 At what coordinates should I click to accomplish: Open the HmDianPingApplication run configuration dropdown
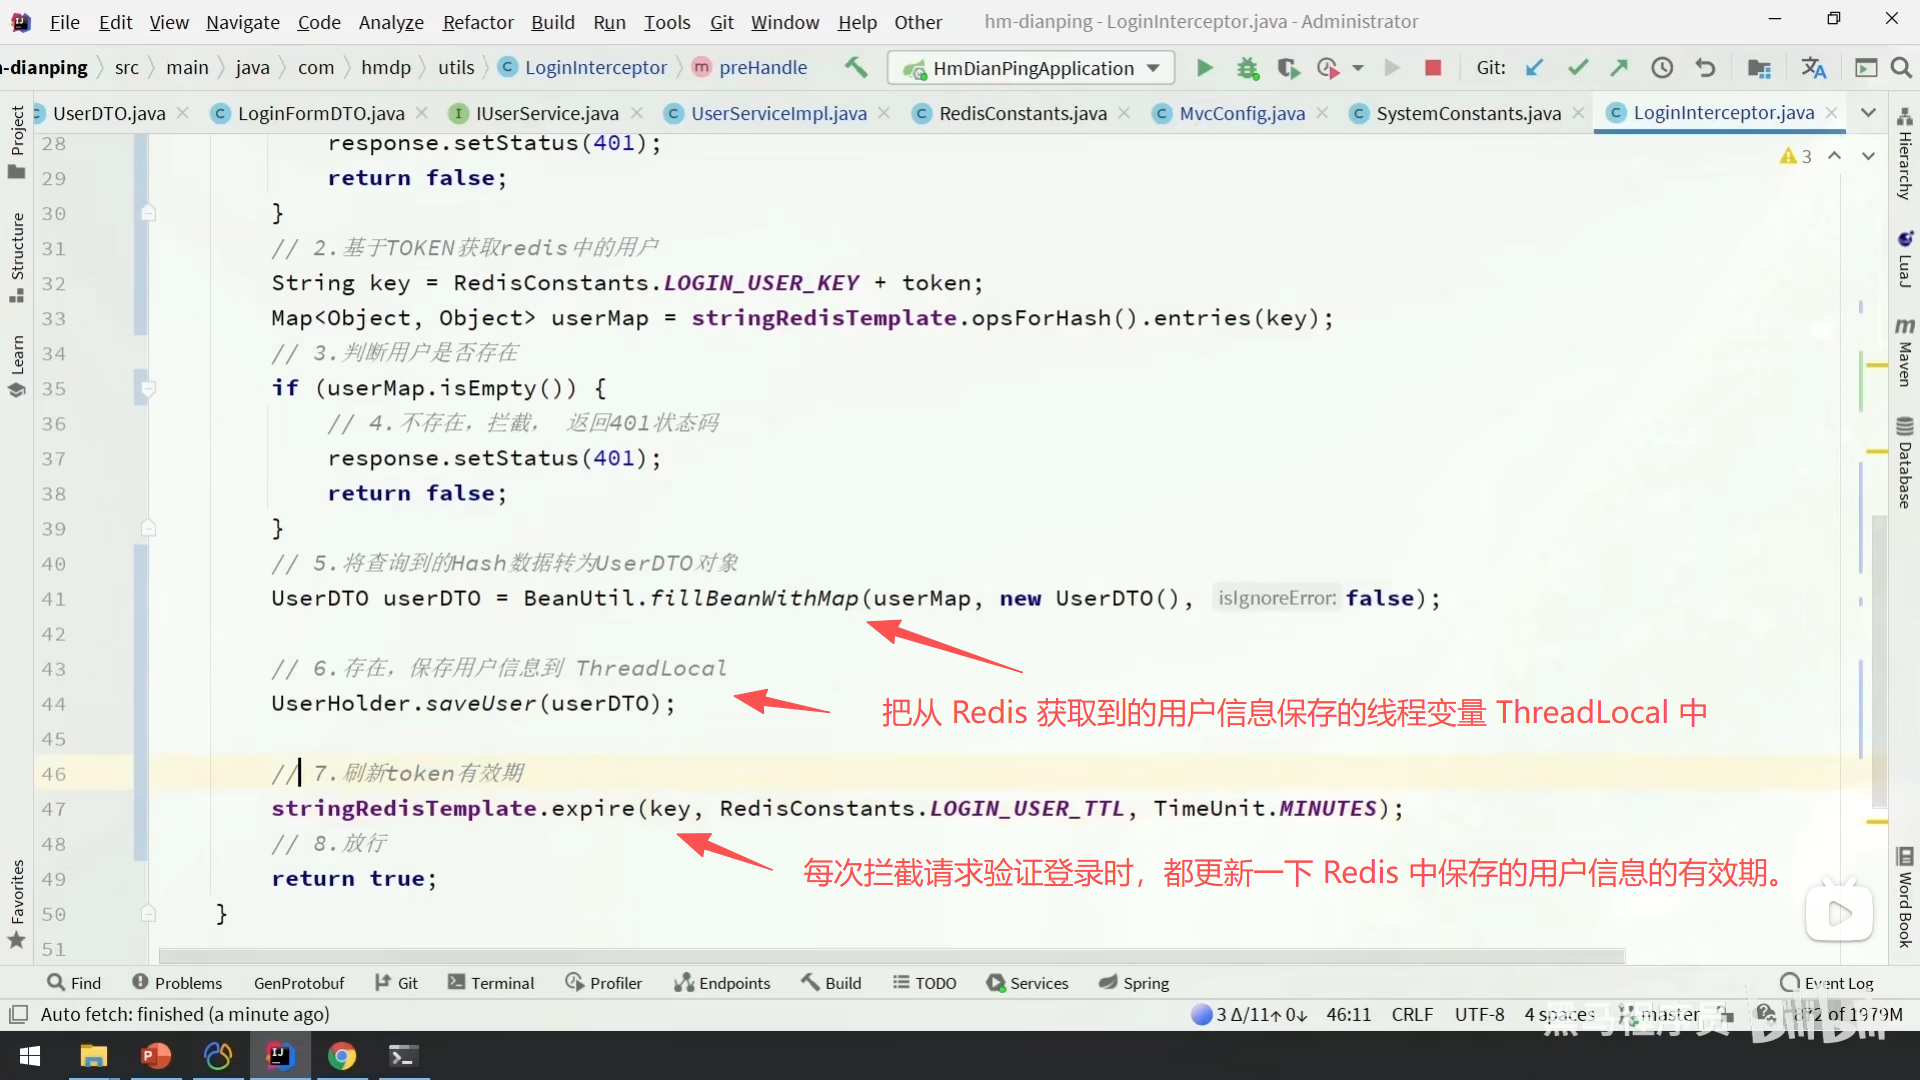click(x=1153, y=68)
